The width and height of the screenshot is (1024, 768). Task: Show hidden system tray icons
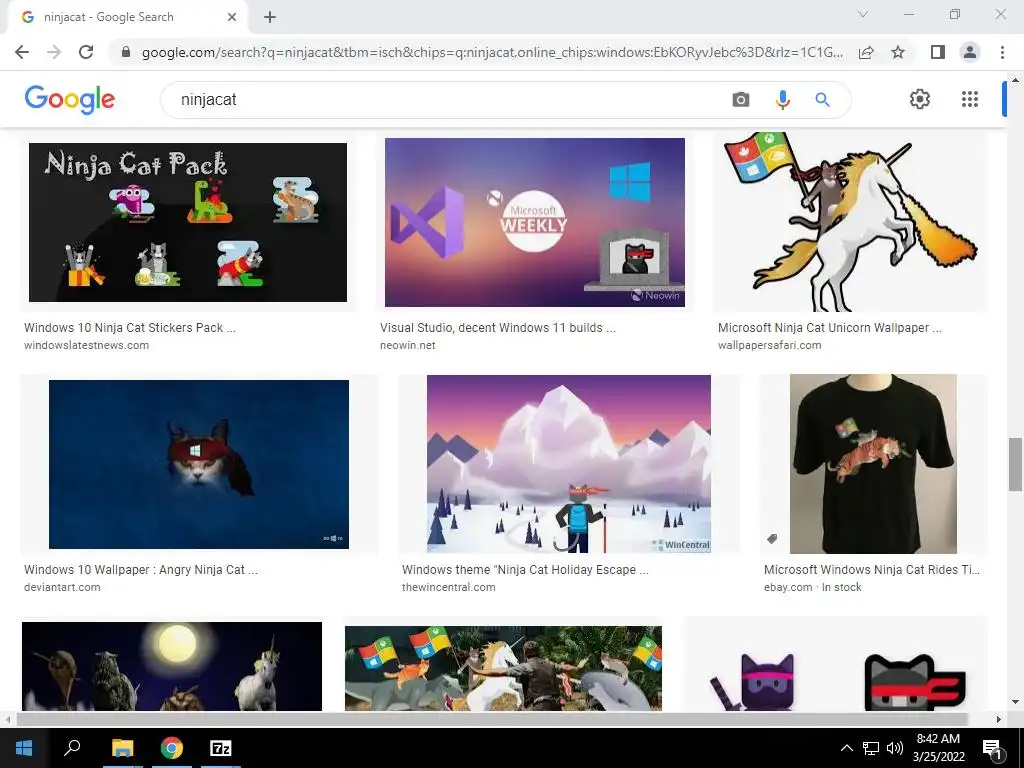[847, 748]
